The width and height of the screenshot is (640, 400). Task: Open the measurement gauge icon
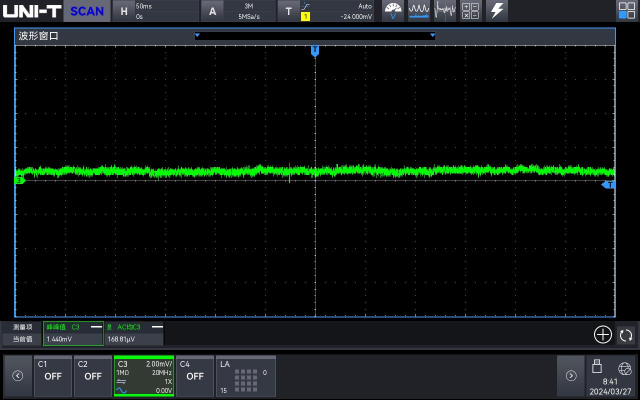[x=394, y=11]
